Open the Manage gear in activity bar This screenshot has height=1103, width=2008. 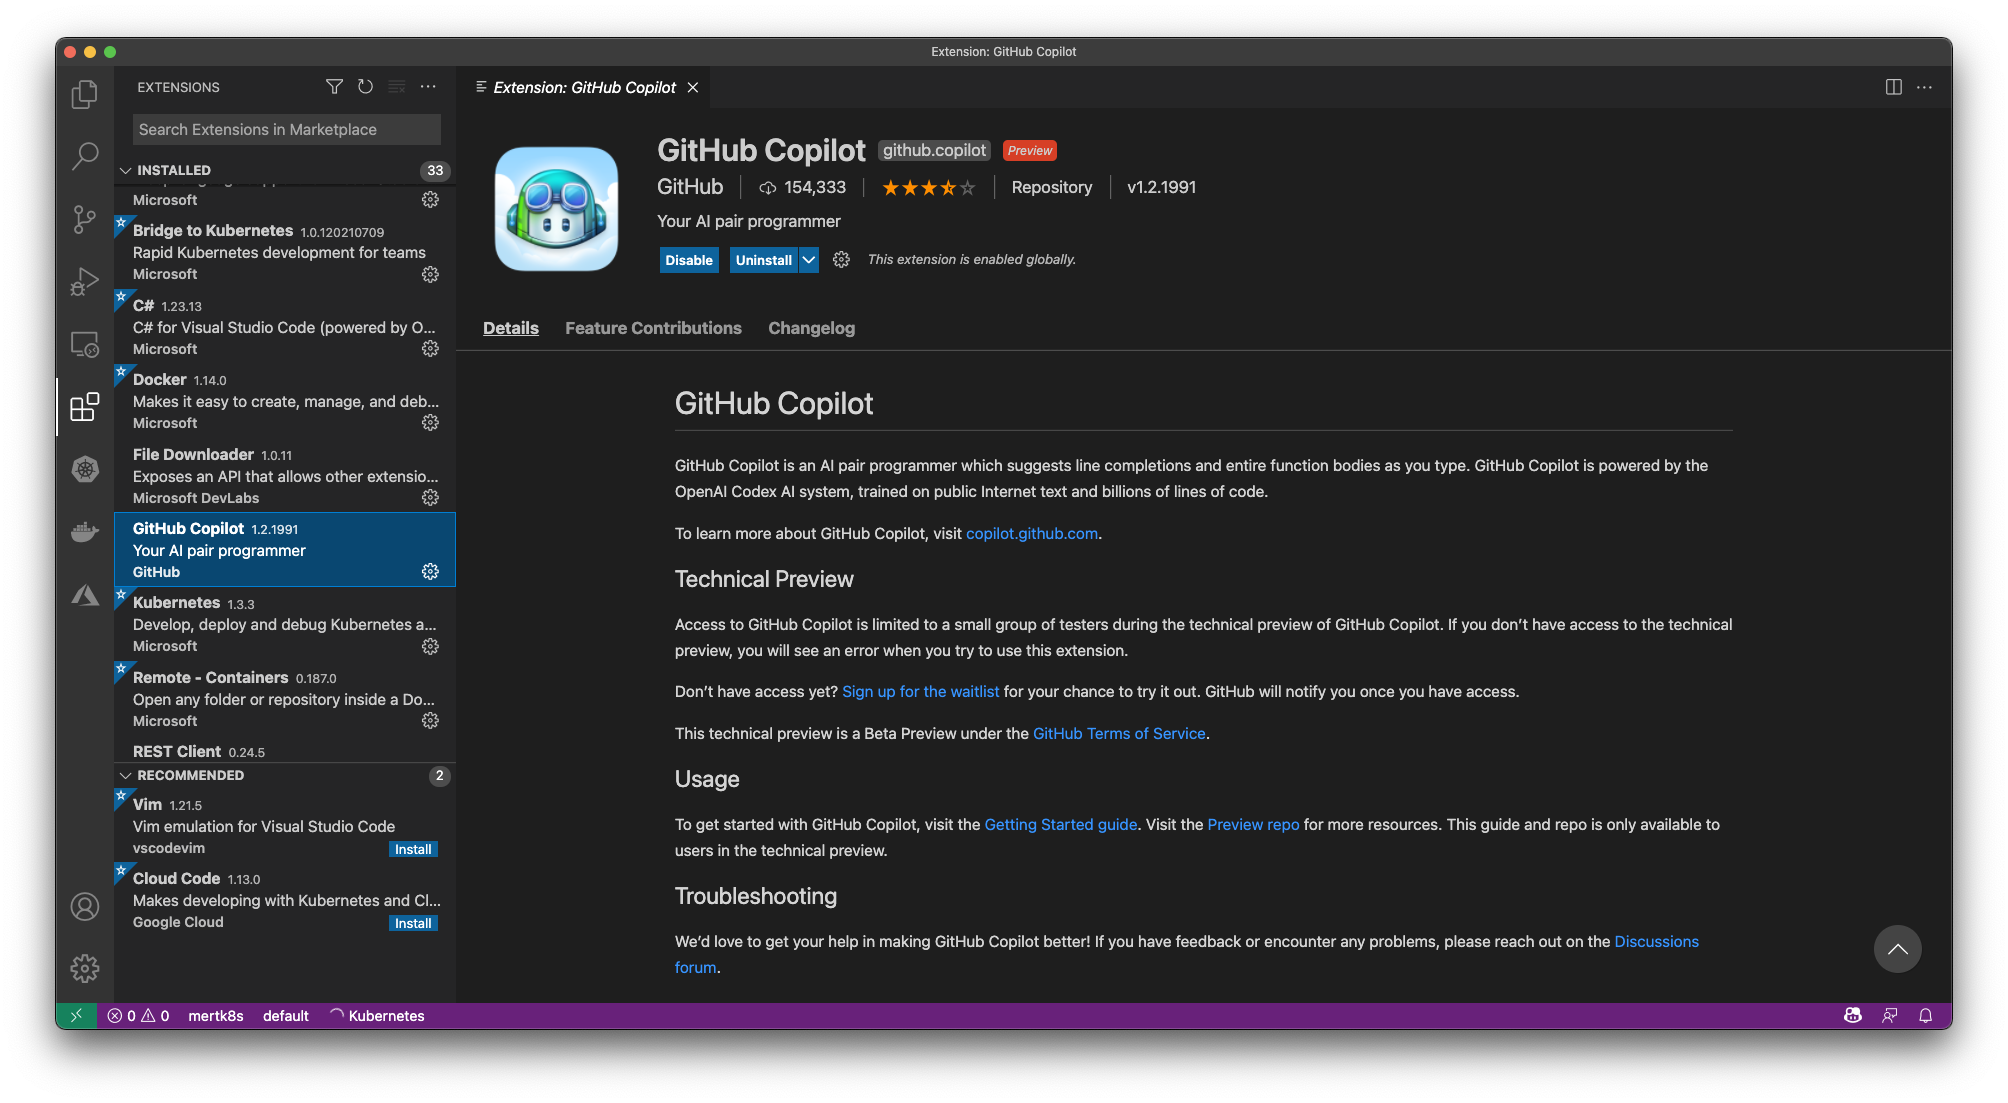coord(85,968)
